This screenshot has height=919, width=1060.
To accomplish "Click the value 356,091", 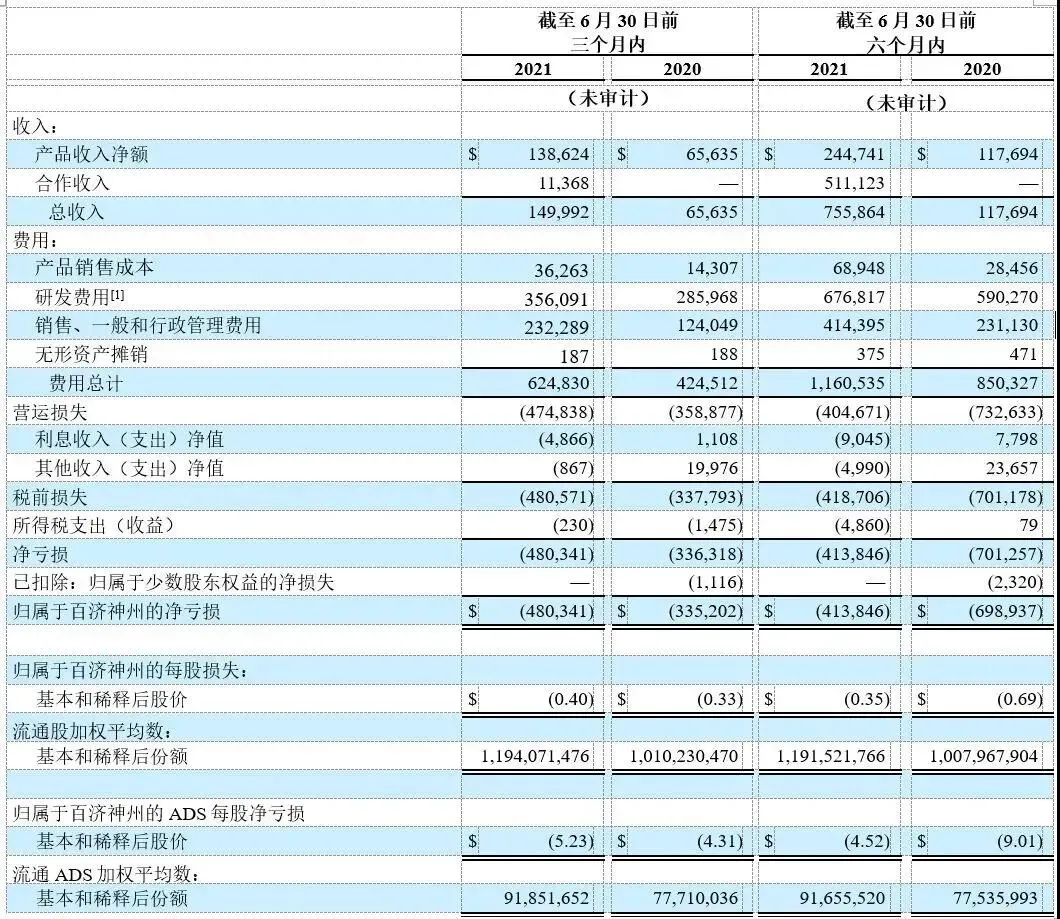I will pos(556,300).
